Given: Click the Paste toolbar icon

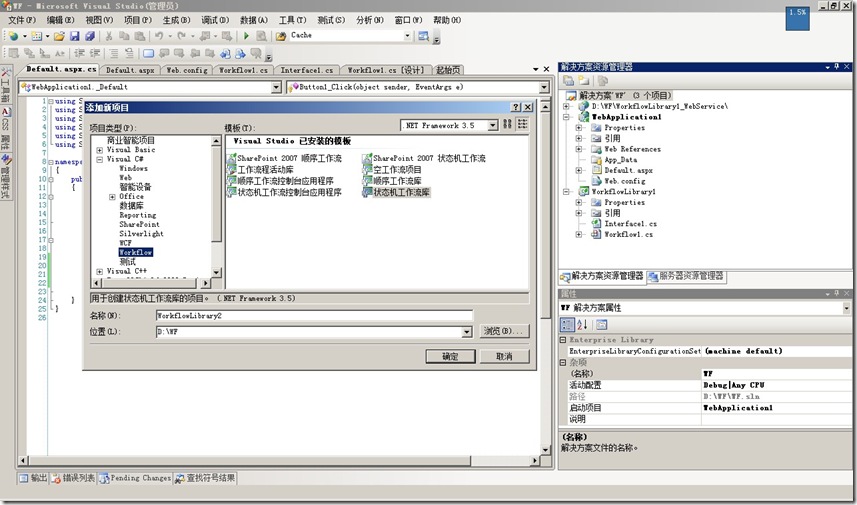Looking at the screenshot, I should tap(139, 36).
